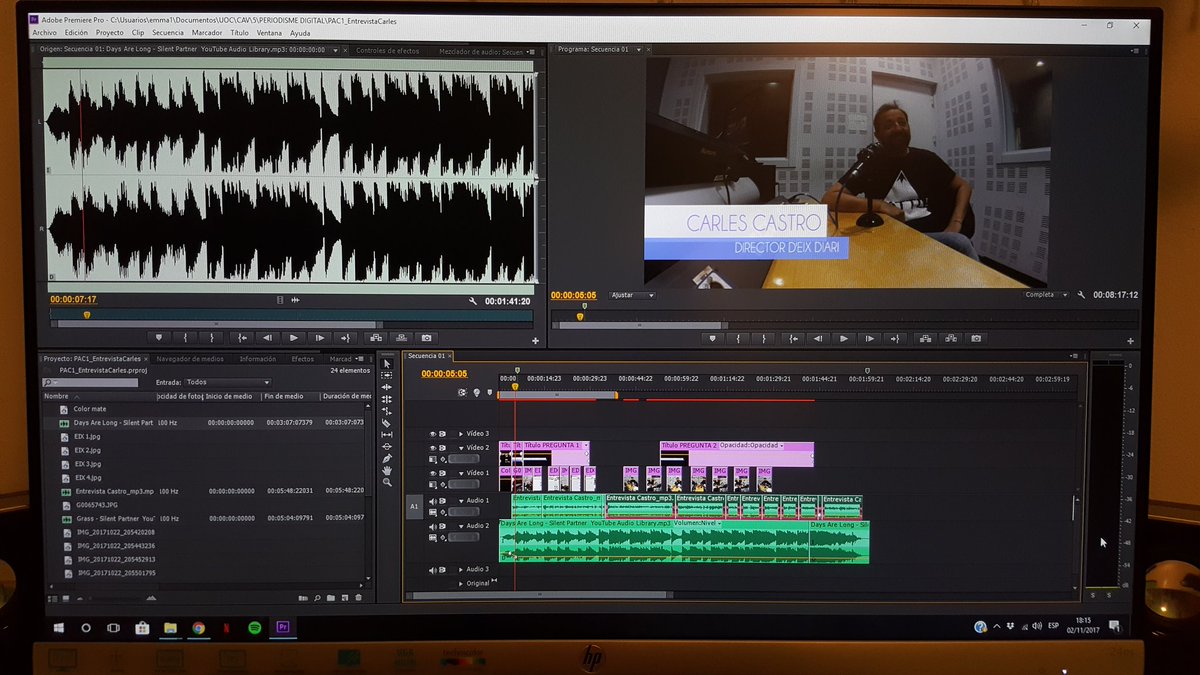The image size is (1200, 675).
Task: Click Insert button in Source monitor
Action: [x=376, y=338]
